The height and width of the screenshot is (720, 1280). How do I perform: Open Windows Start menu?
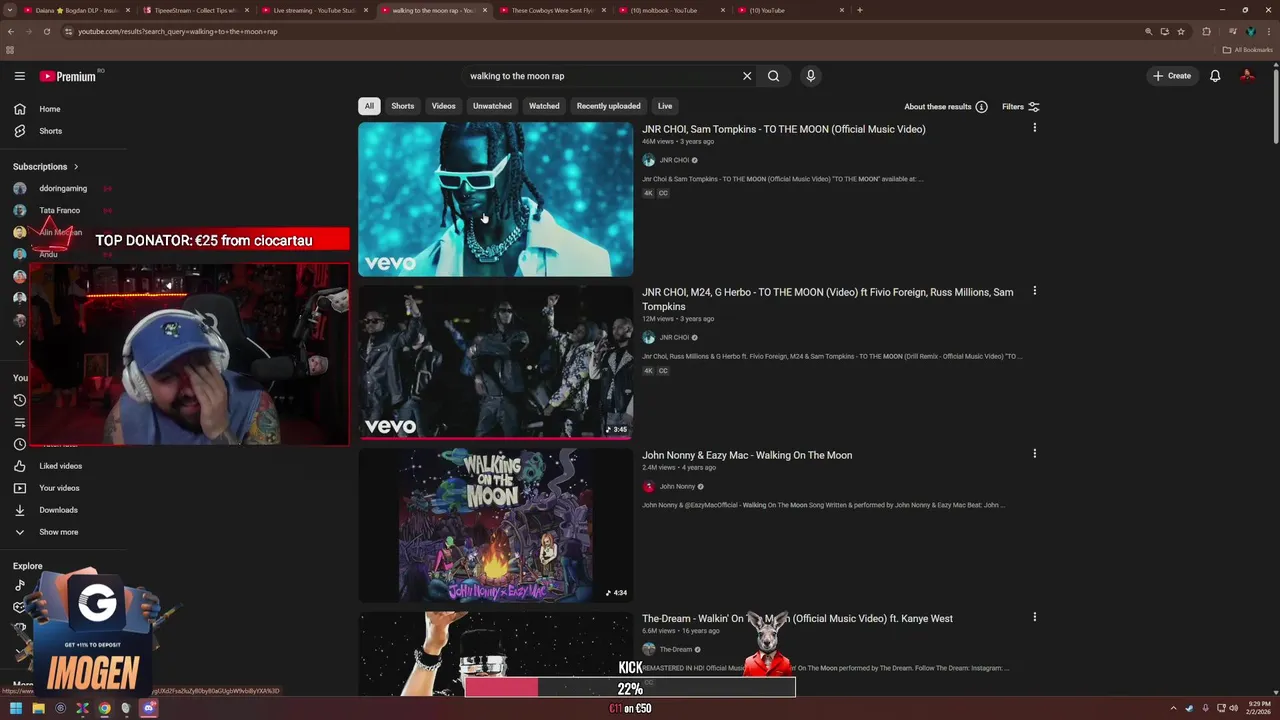16,709
